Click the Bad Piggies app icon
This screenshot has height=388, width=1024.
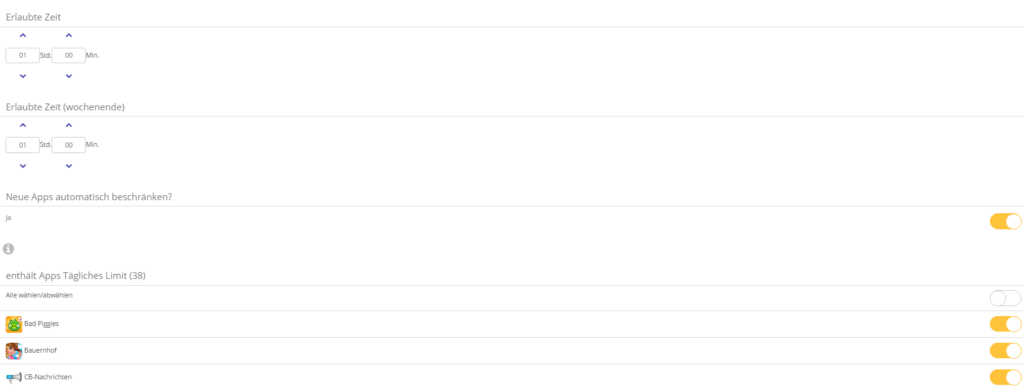click(14, 324)
